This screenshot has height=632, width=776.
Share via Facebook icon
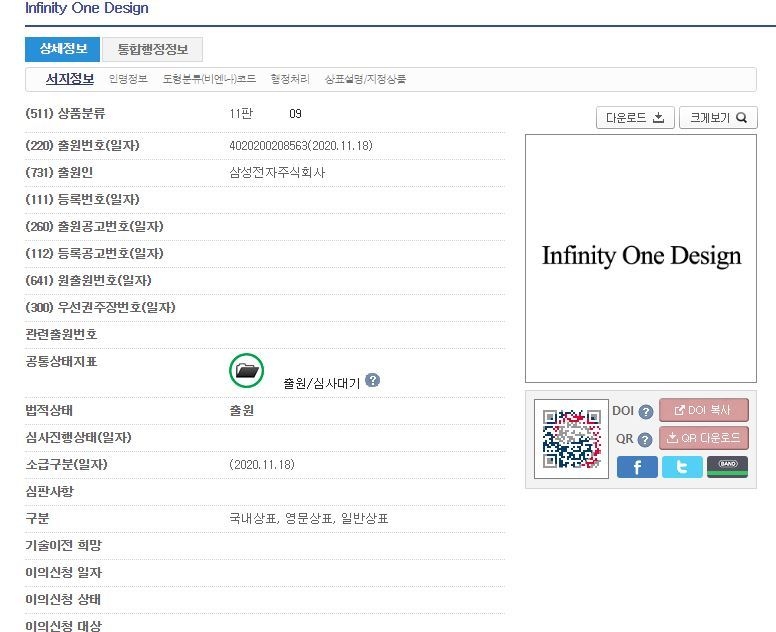(x=637, y=467)
